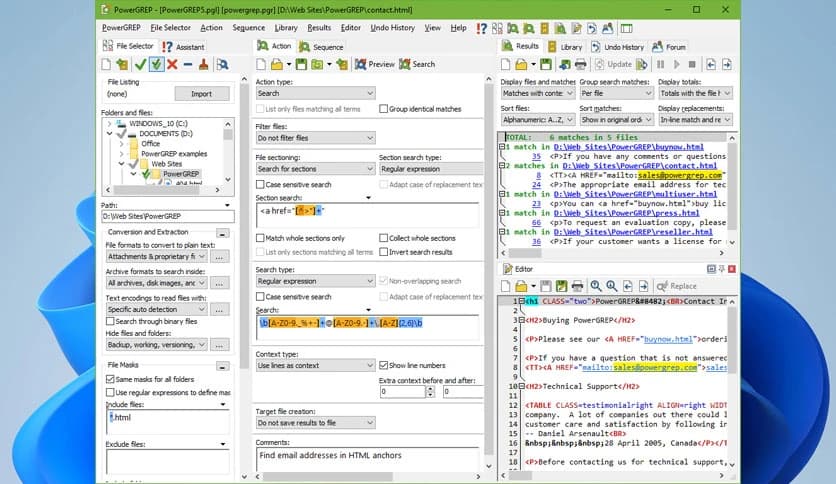The width and height of the screenshot is (836, 484).
Task: Switch to the Sequence tab
Action: pos(321,47)
